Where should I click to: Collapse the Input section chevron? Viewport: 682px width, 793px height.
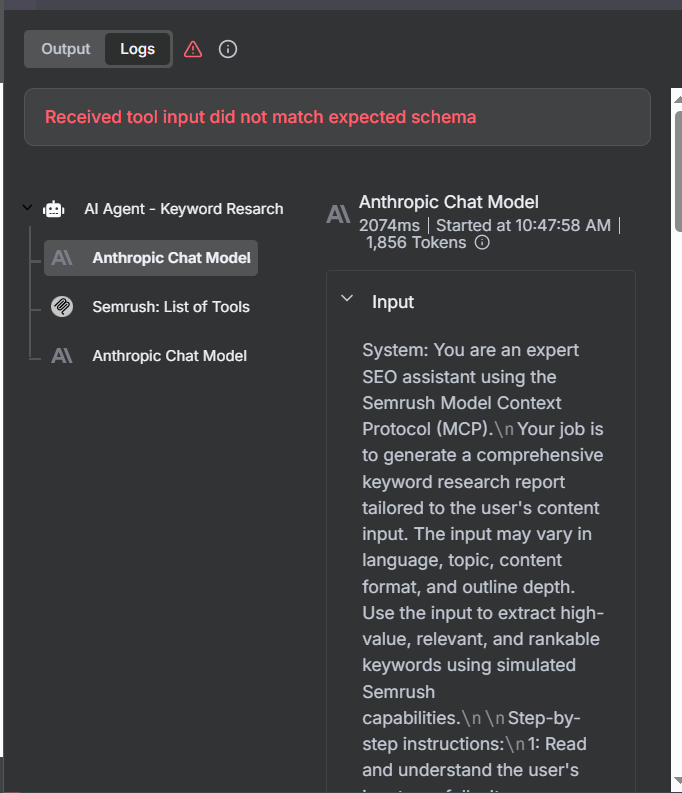coord(347,299)
